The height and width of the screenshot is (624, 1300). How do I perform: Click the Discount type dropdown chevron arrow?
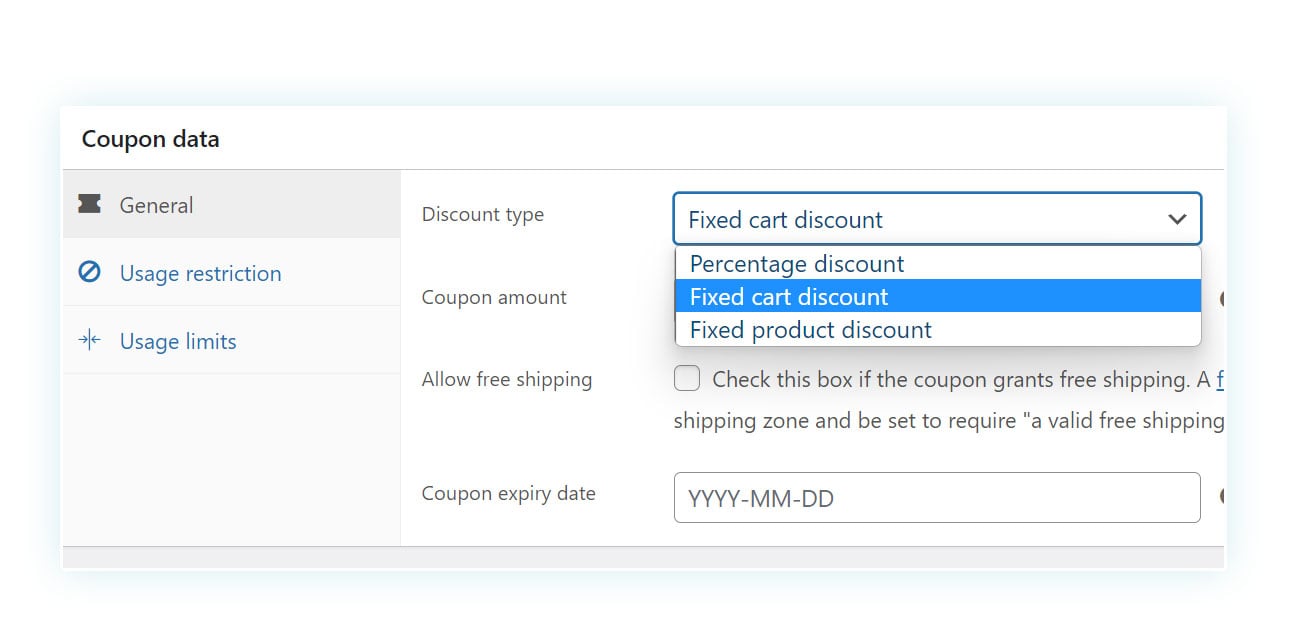tap(1177, 219)
